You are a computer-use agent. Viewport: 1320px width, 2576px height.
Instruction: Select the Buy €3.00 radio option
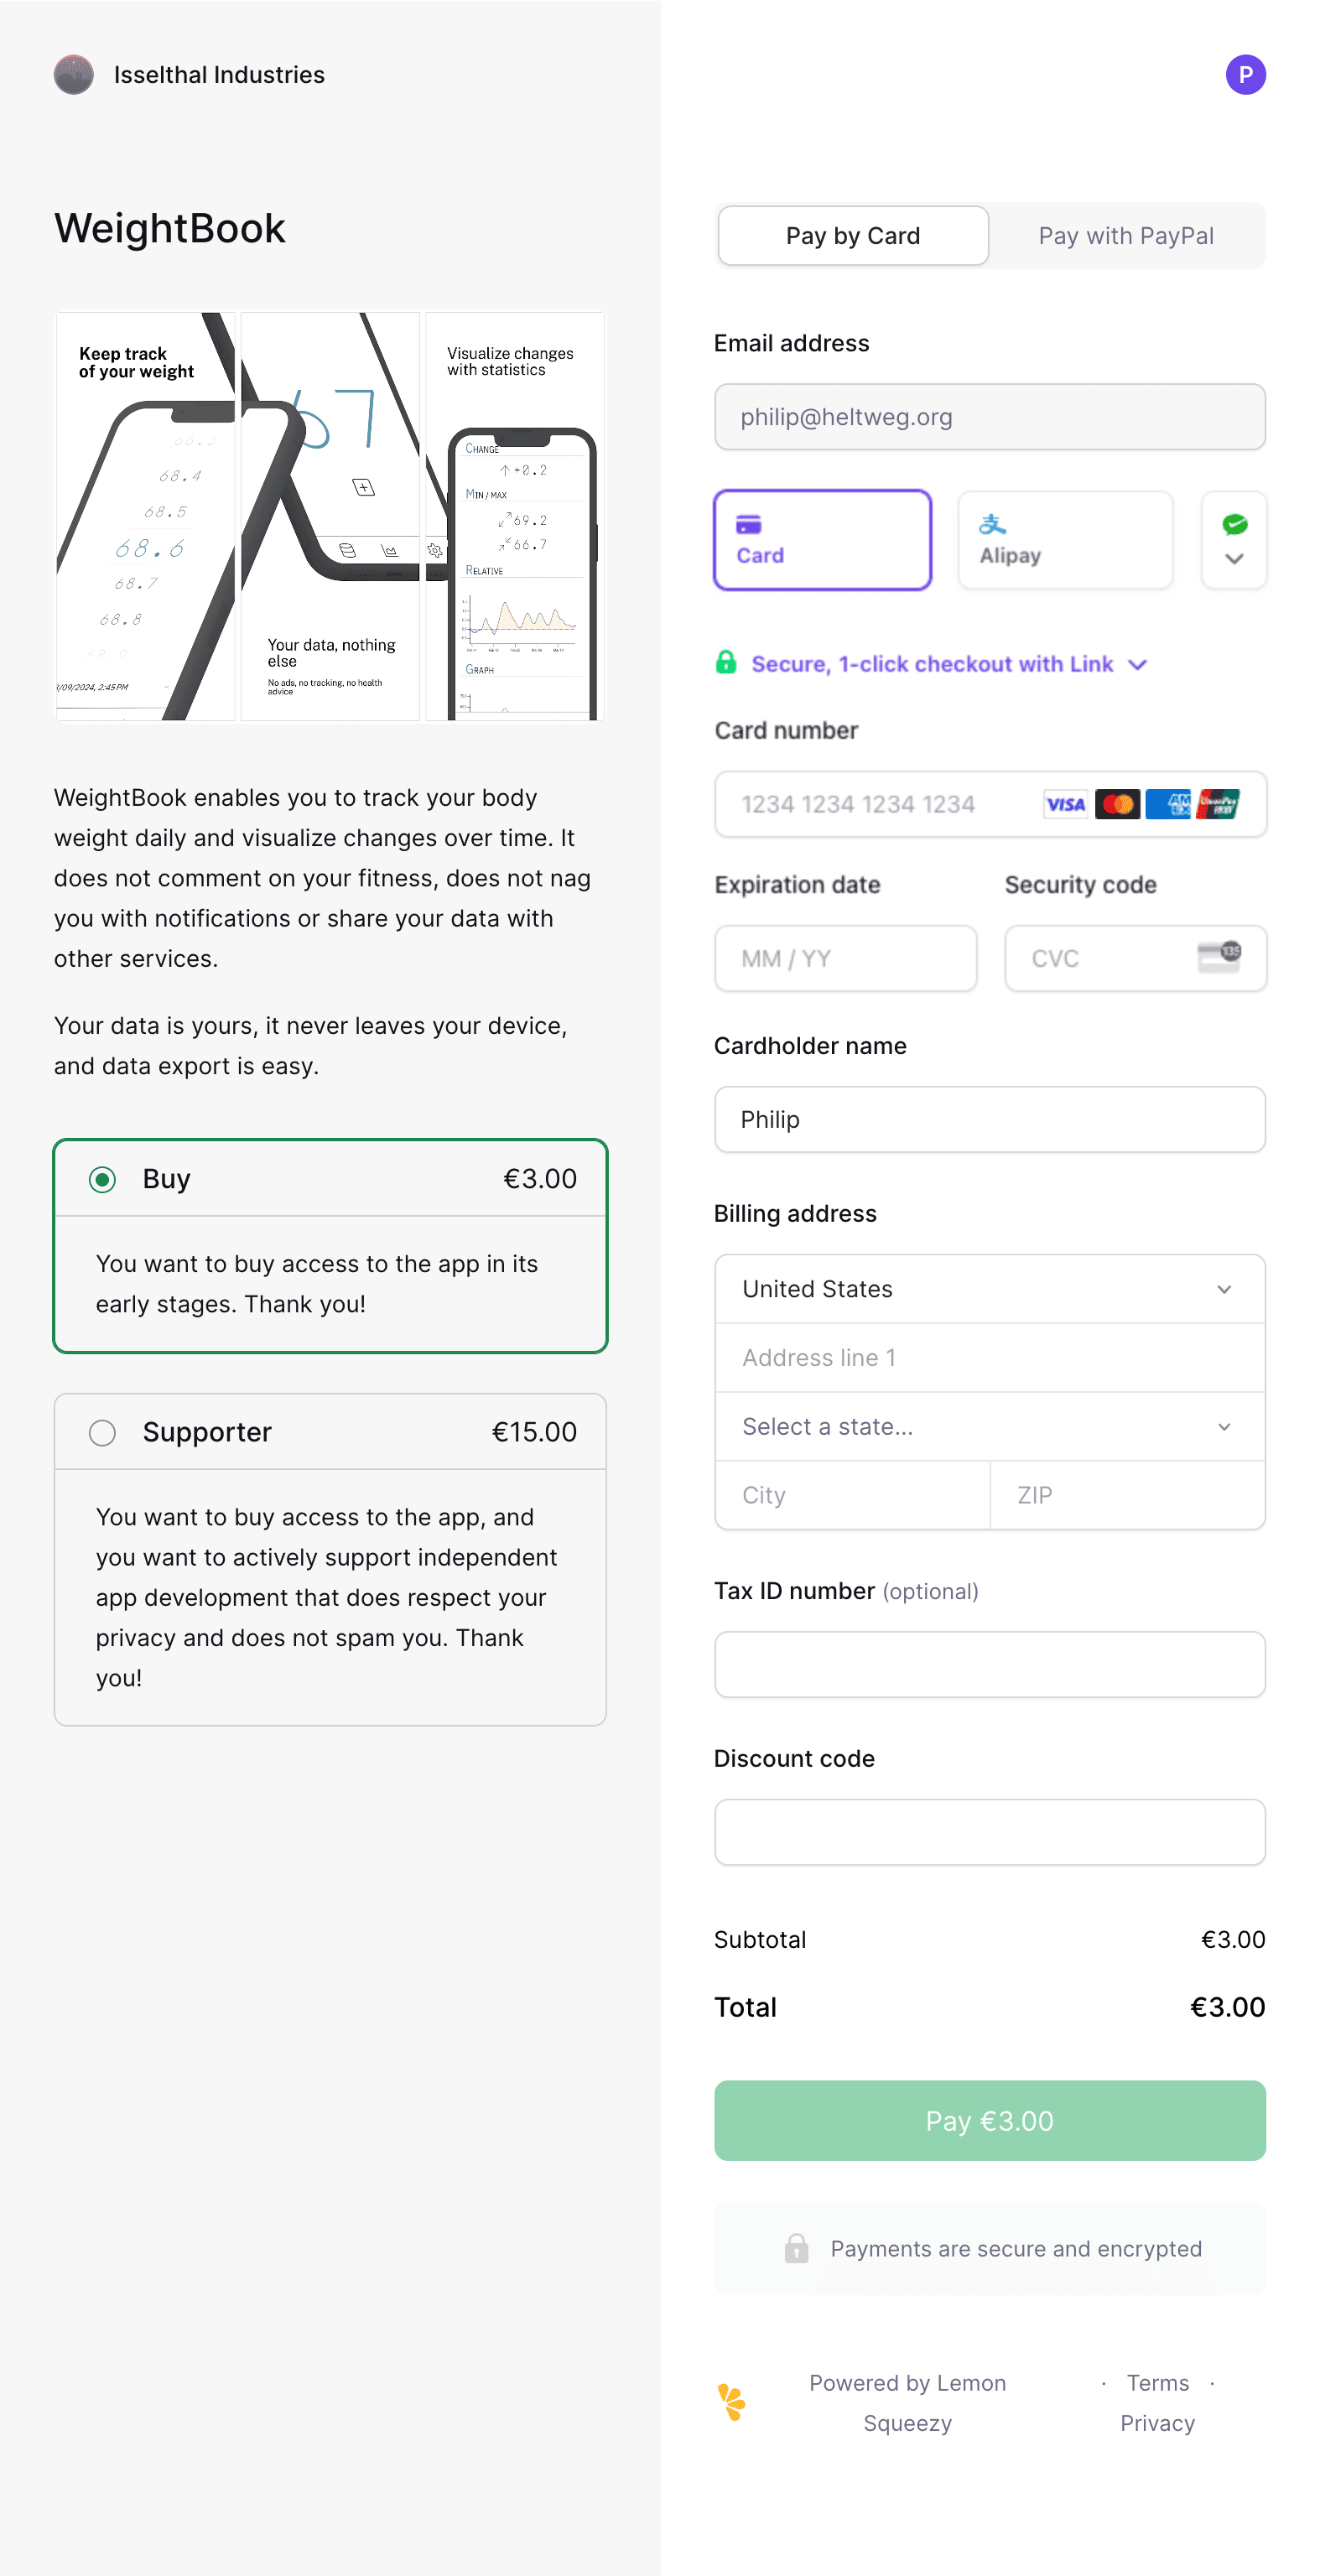pyautogui.click(x=102, y=1179)
